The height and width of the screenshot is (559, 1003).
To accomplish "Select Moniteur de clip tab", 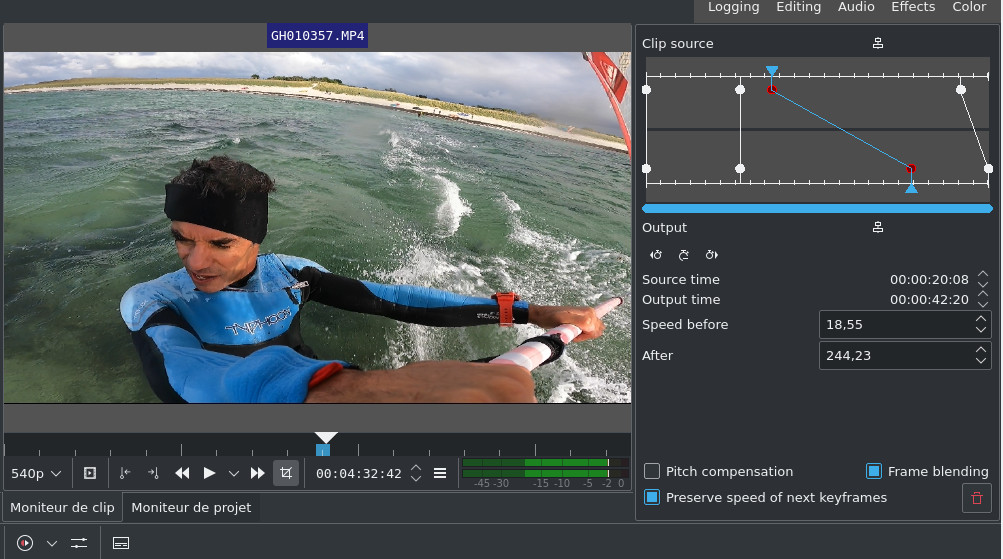I will (62, 508).
